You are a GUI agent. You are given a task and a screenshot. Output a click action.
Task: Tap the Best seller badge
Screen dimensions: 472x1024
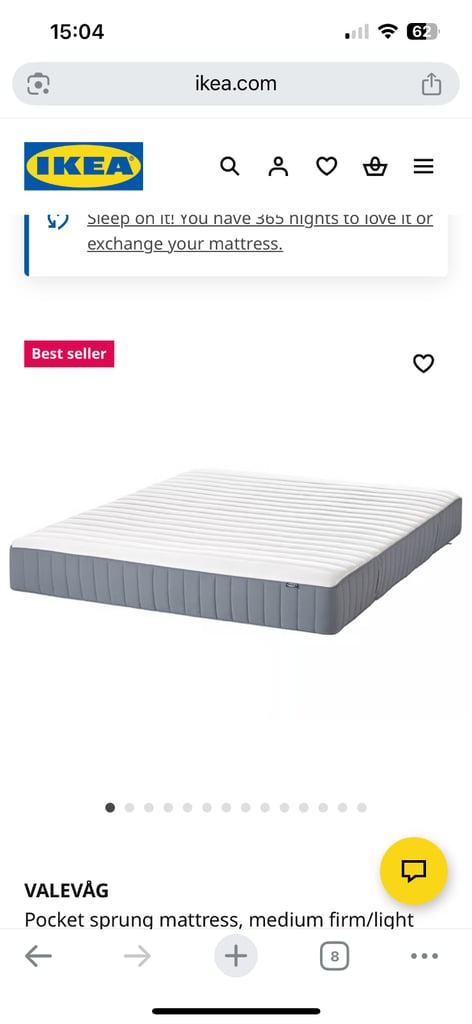pos(69,353)
